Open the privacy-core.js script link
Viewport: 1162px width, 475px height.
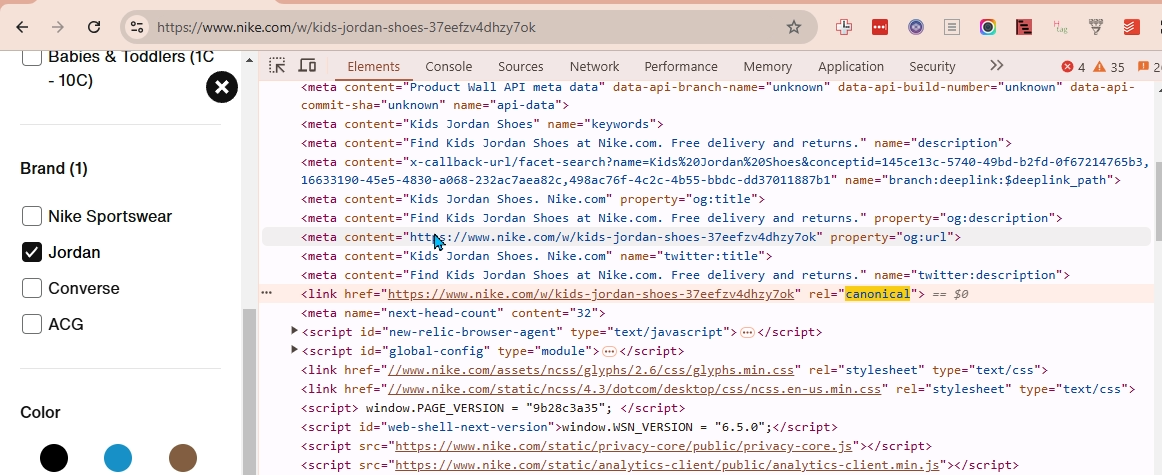coord(623,446)
